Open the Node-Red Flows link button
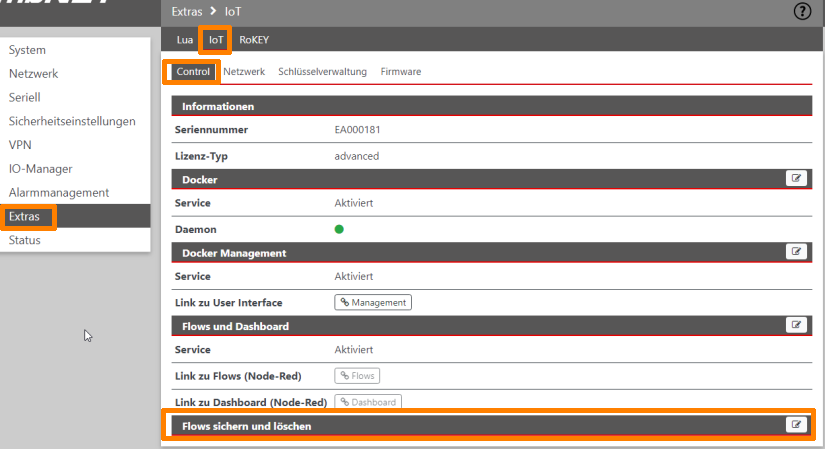 [x=357, y=376]
